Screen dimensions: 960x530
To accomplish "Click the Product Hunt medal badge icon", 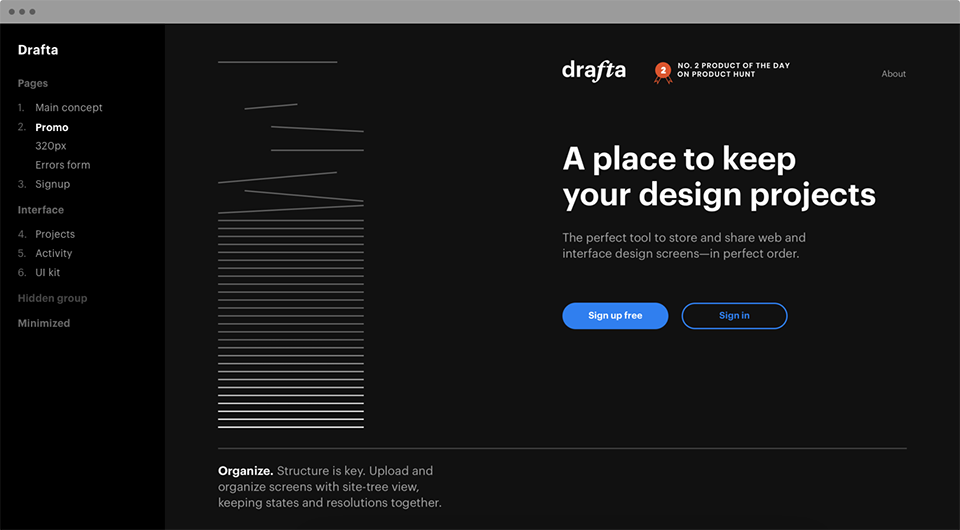I will click(662, 72).
